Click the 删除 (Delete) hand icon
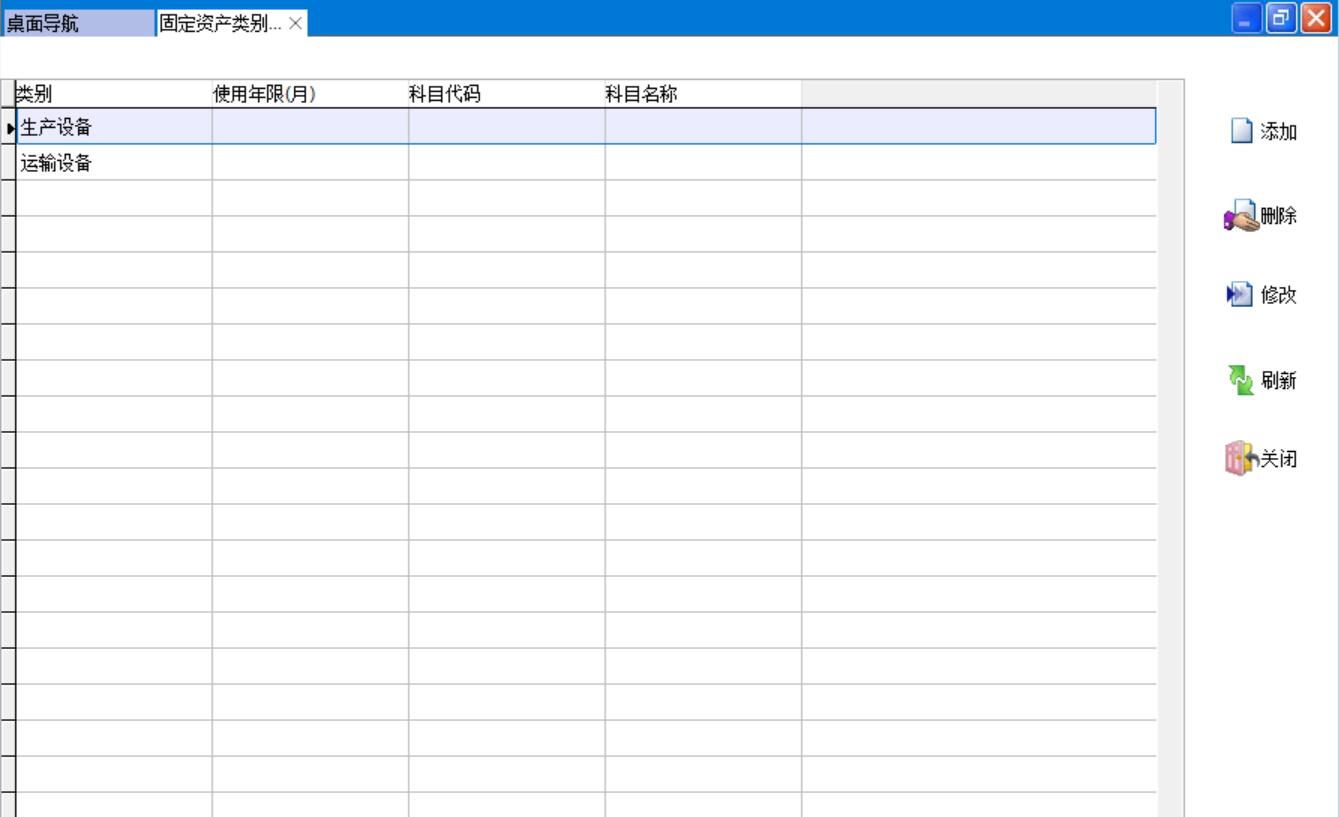This screenshot has width=1339, height=817. [x=1242, y=216]
